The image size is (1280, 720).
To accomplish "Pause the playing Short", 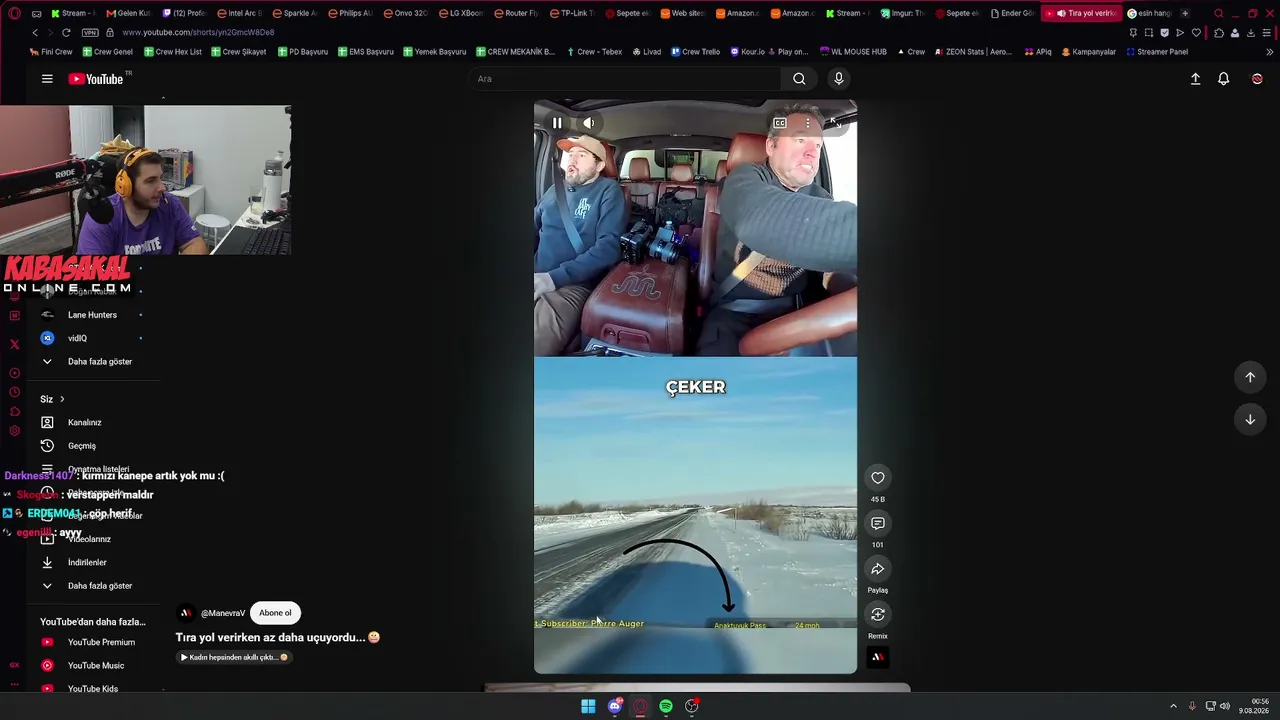I will tap(557, 123).
